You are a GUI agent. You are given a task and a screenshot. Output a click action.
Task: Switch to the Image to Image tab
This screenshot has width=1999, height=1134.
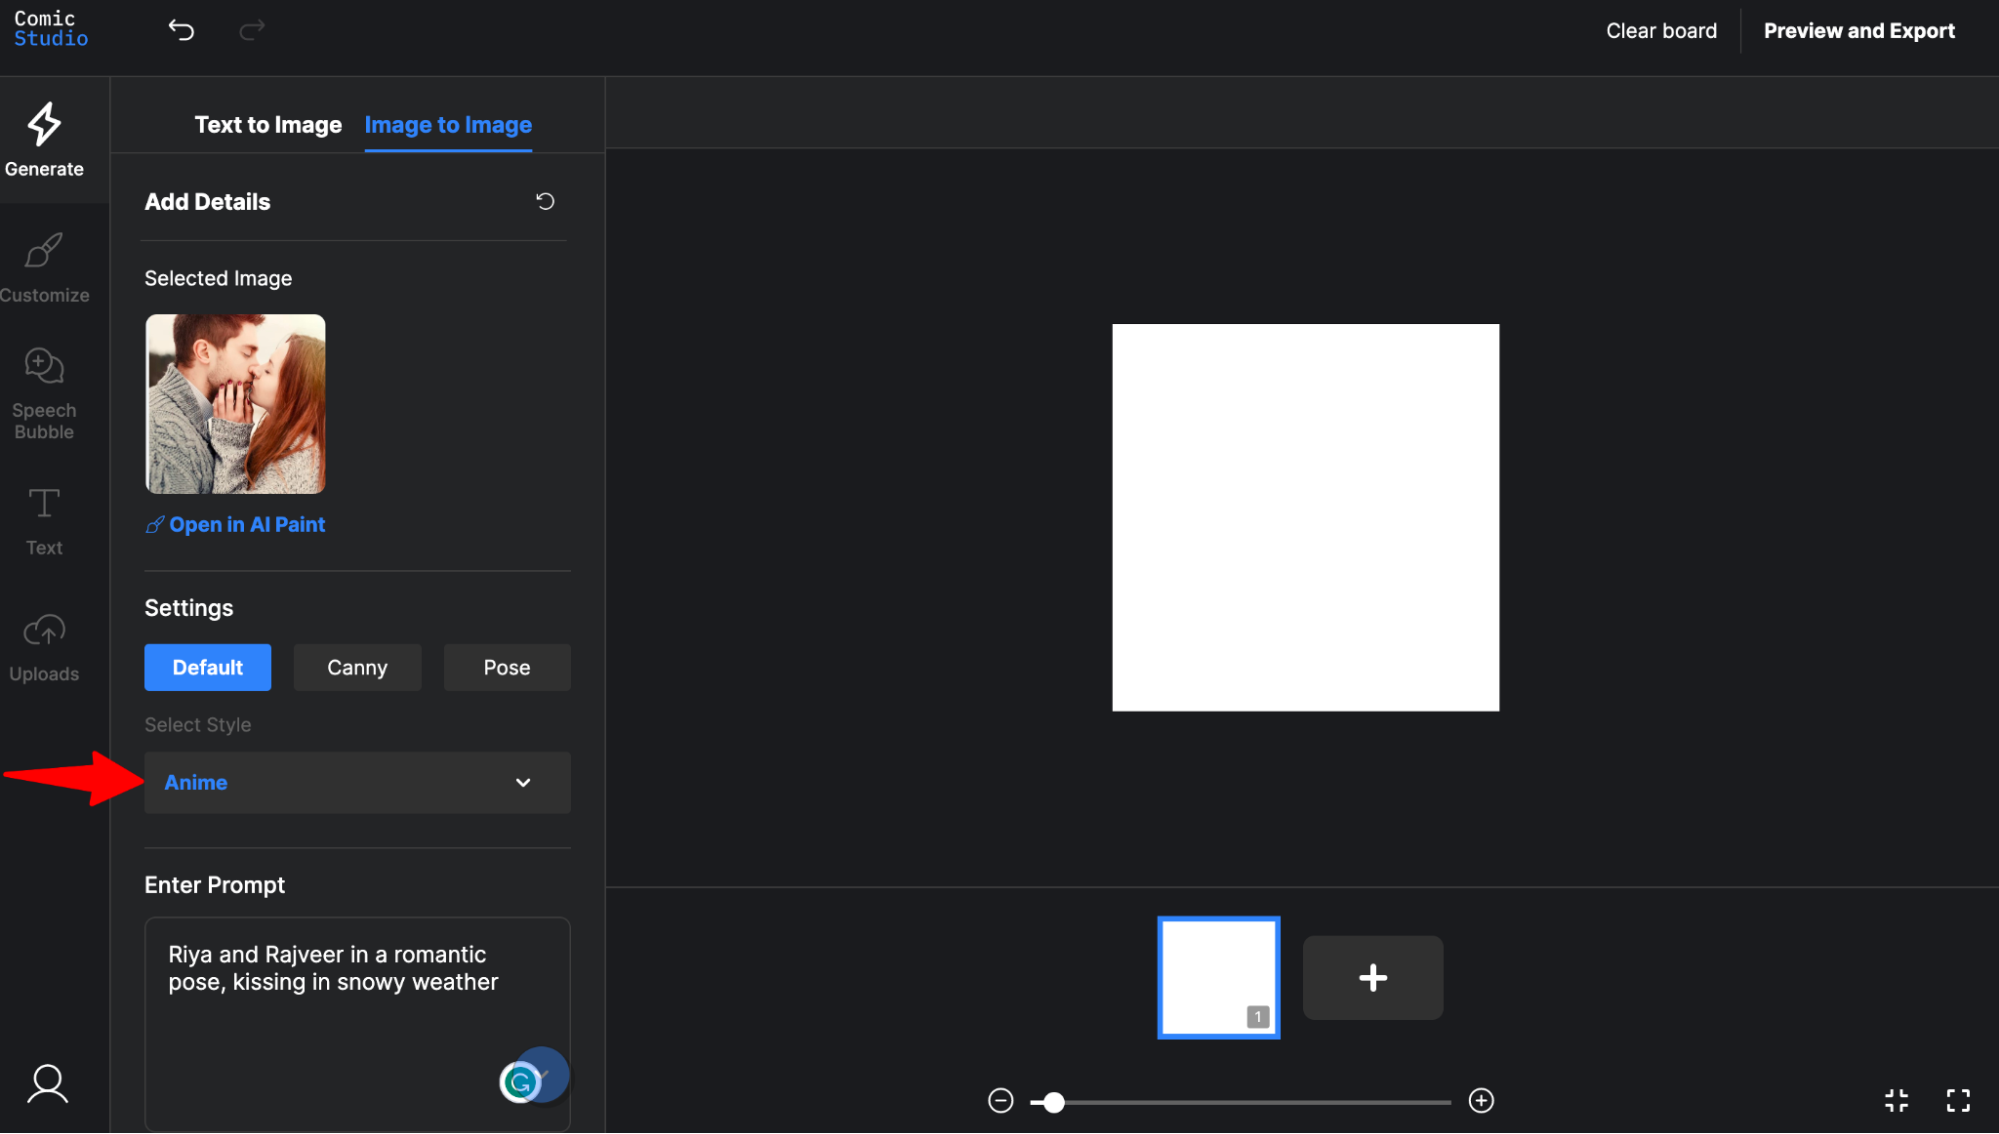click(448, 125)
